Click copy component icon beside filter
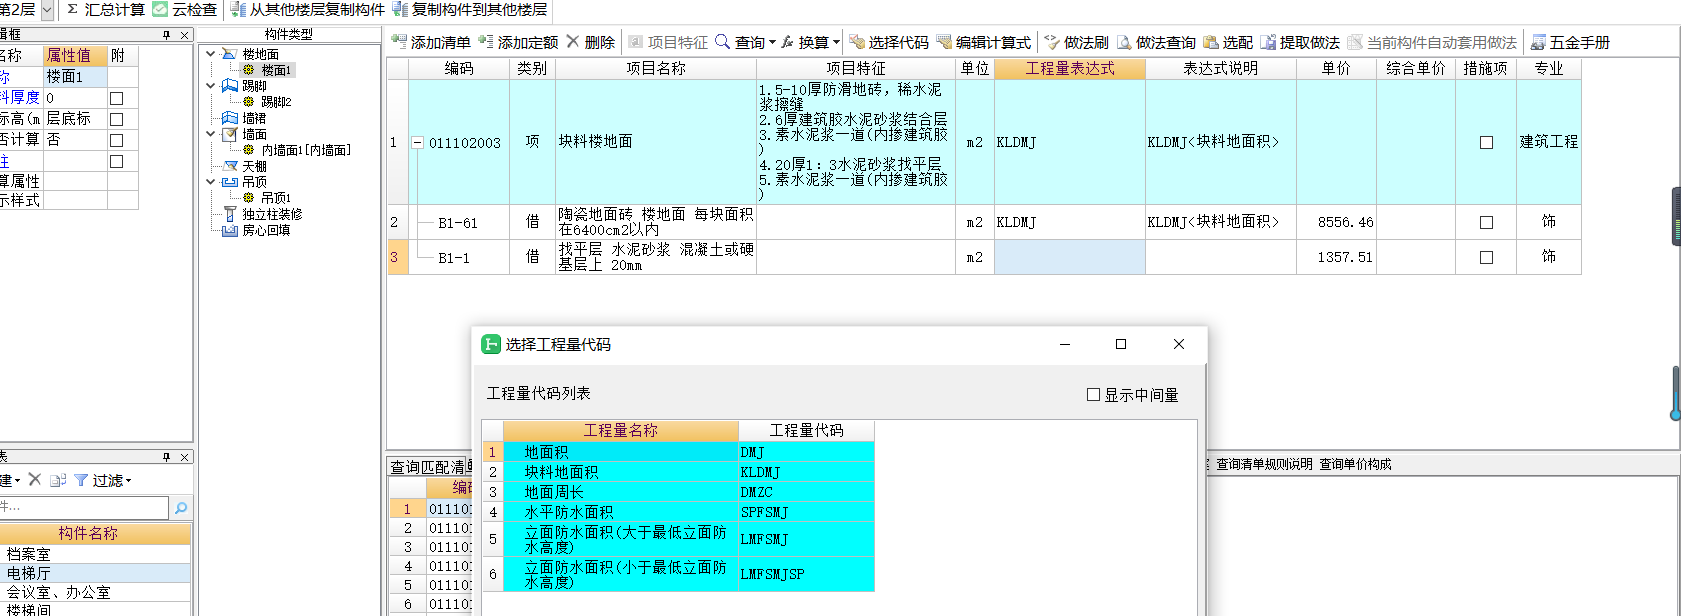This screenshot has width=1681, height=616. [58, 480]
